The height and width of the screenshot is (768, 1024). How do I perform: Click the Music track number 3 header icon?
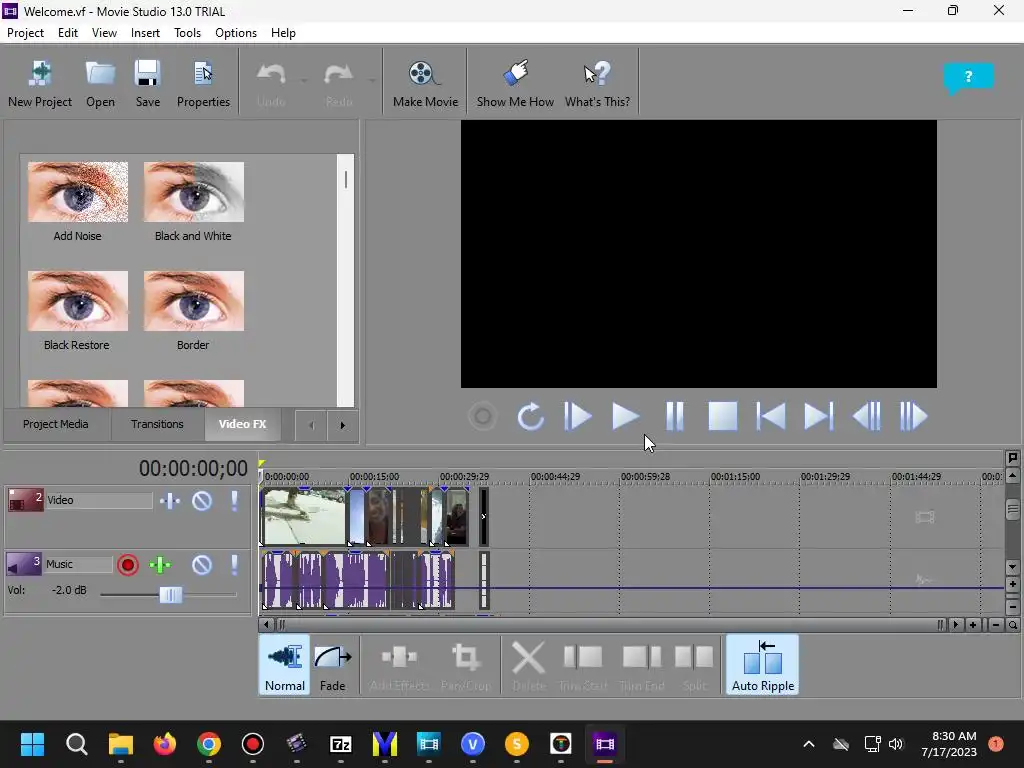pyautogui.click(x=24, y=564)
